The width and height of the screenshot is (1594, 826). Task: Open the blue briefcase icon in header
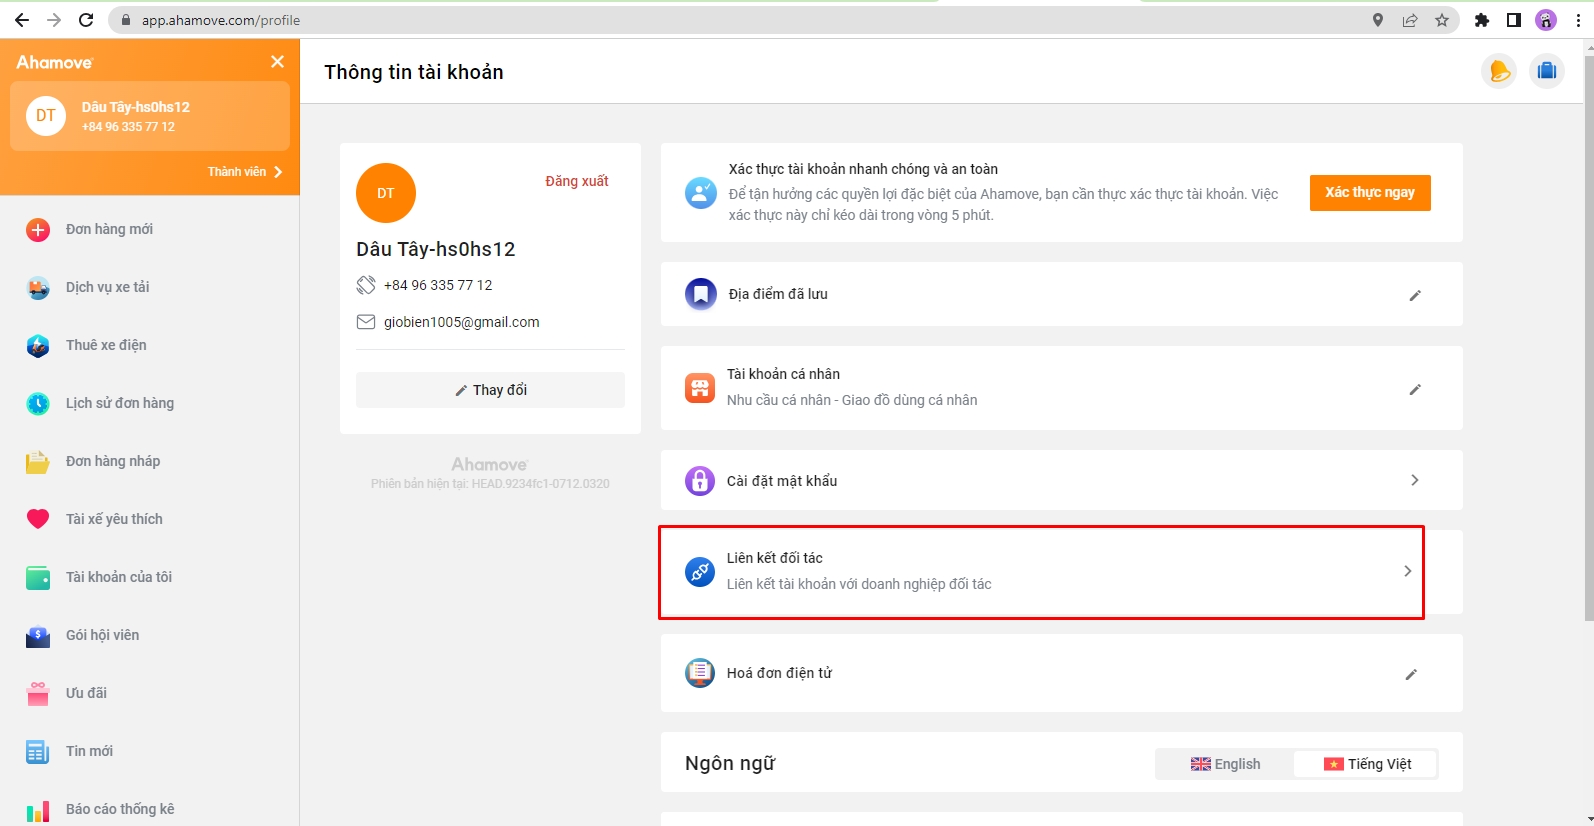click(1546, 71)
